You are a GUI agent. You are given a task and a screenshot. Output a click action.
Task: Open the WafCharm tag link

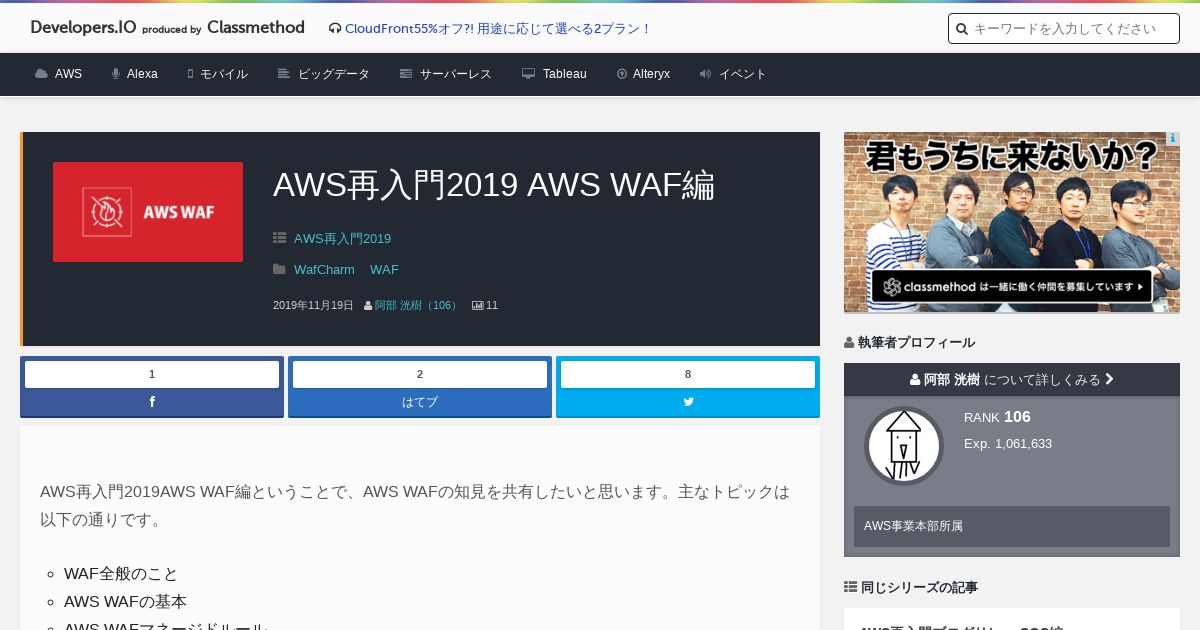(x=324, y=269)
